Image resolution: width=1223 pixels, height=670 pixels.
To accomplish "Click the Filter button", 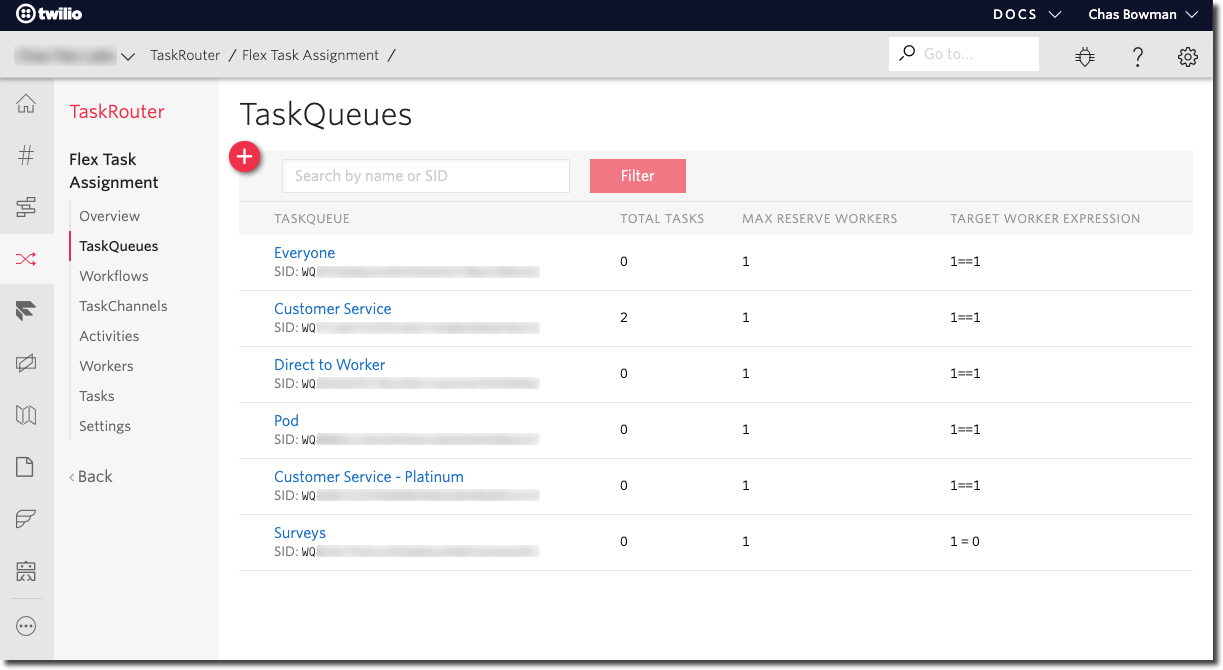I will click(638, 176).
